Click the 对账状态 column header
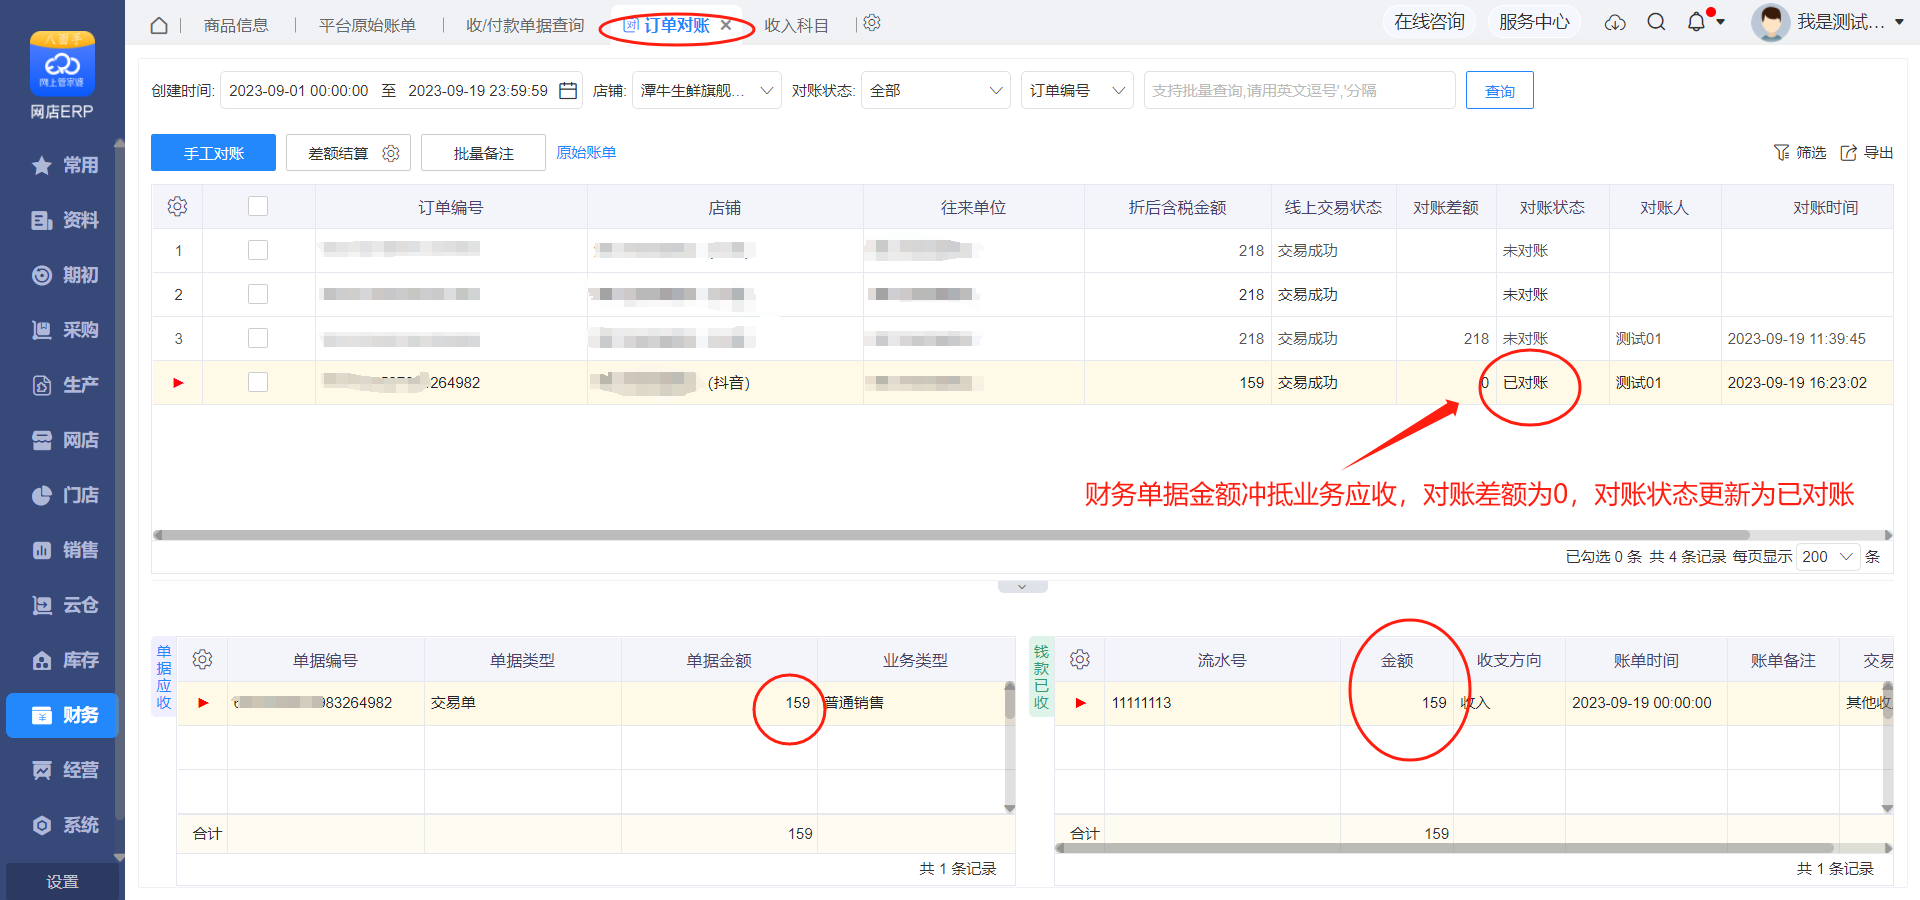This screenshot has height=900, width=1920. [x=1552, y=207]
